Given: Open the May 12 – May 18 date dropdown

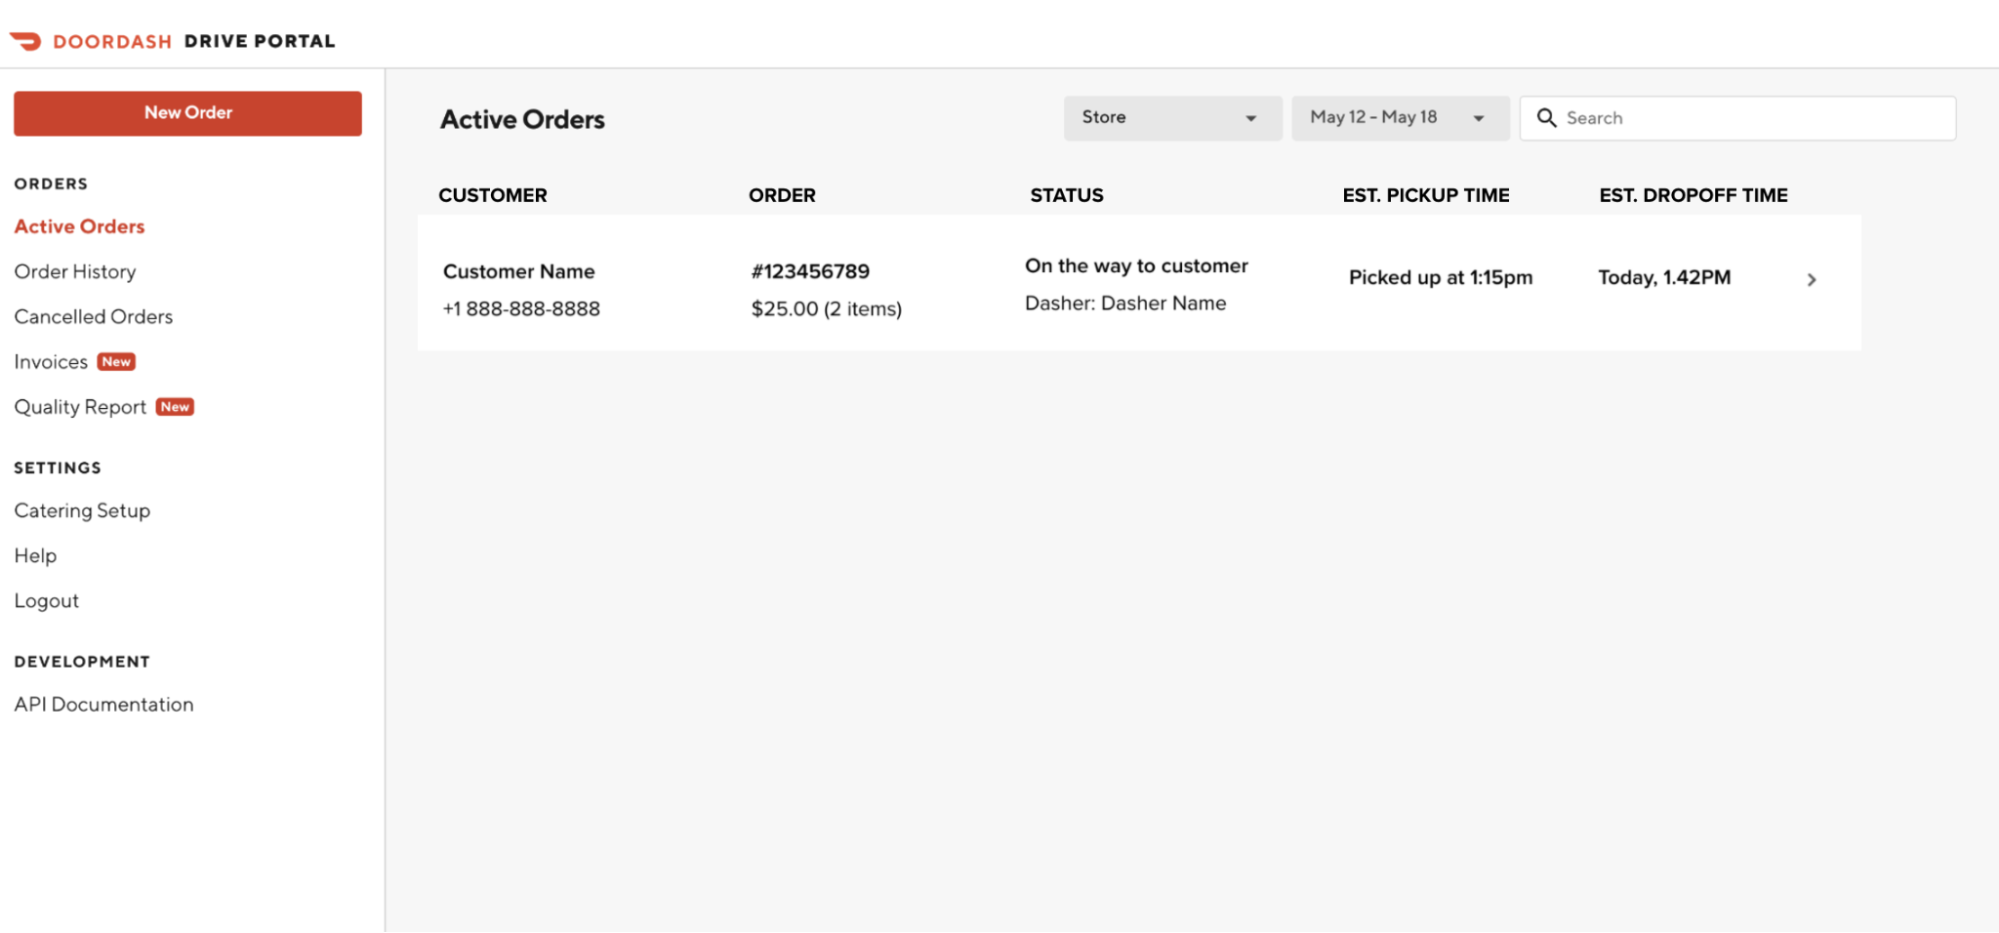Looking at the screenshot, I should 1399,117.
